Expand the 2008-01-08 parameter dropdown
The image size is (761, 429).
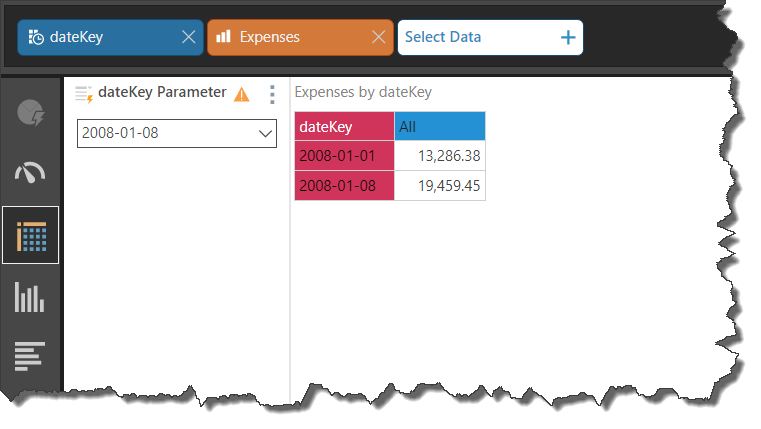[x=266, y=133]
